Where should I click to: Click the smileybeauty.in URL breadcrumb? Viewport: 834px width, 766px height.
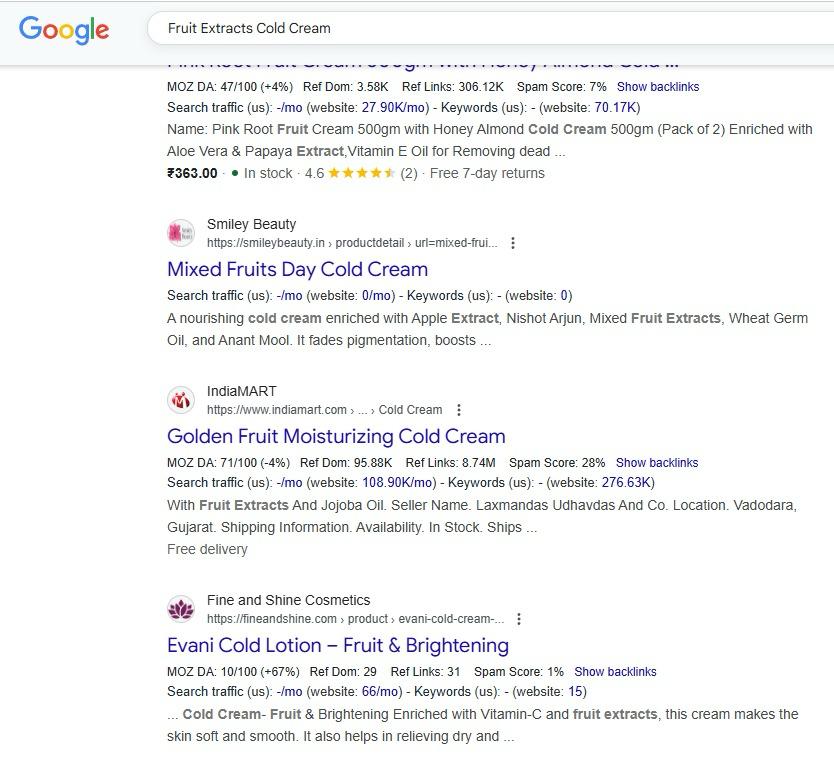point(352,243)
